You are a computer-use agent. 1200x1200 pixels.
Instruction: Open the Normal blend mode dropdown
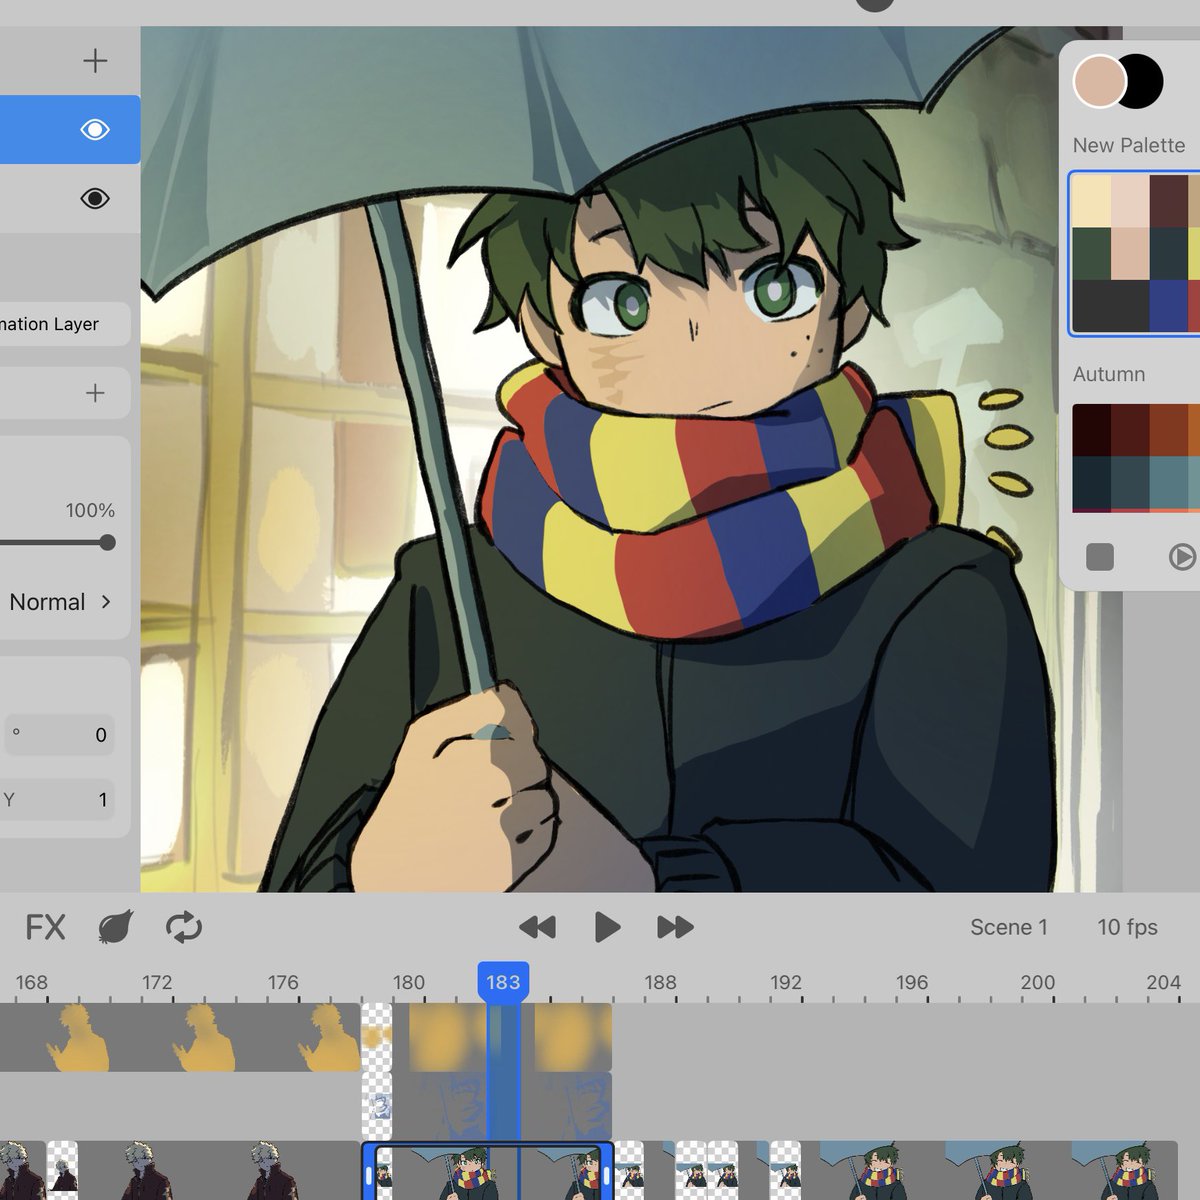[62, 602]
